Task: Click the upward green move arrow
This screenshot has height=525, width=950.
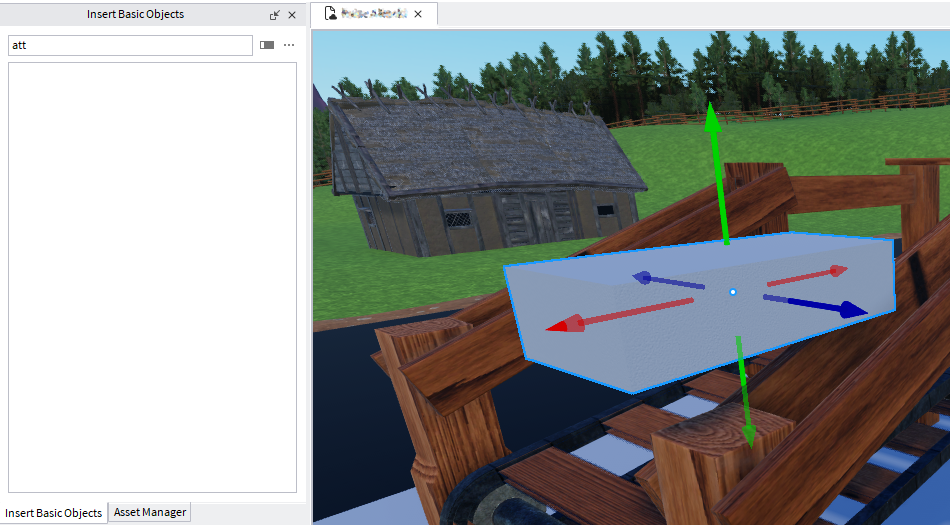Action: [x=717, y=173]
